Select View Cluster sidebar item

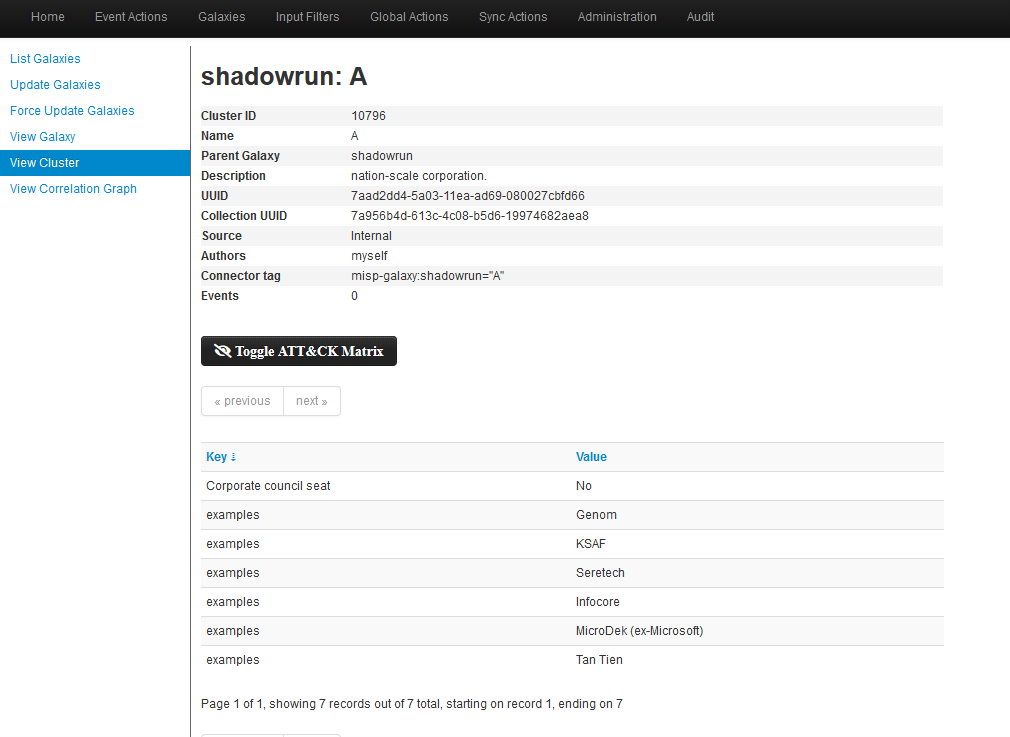[45, 163]
